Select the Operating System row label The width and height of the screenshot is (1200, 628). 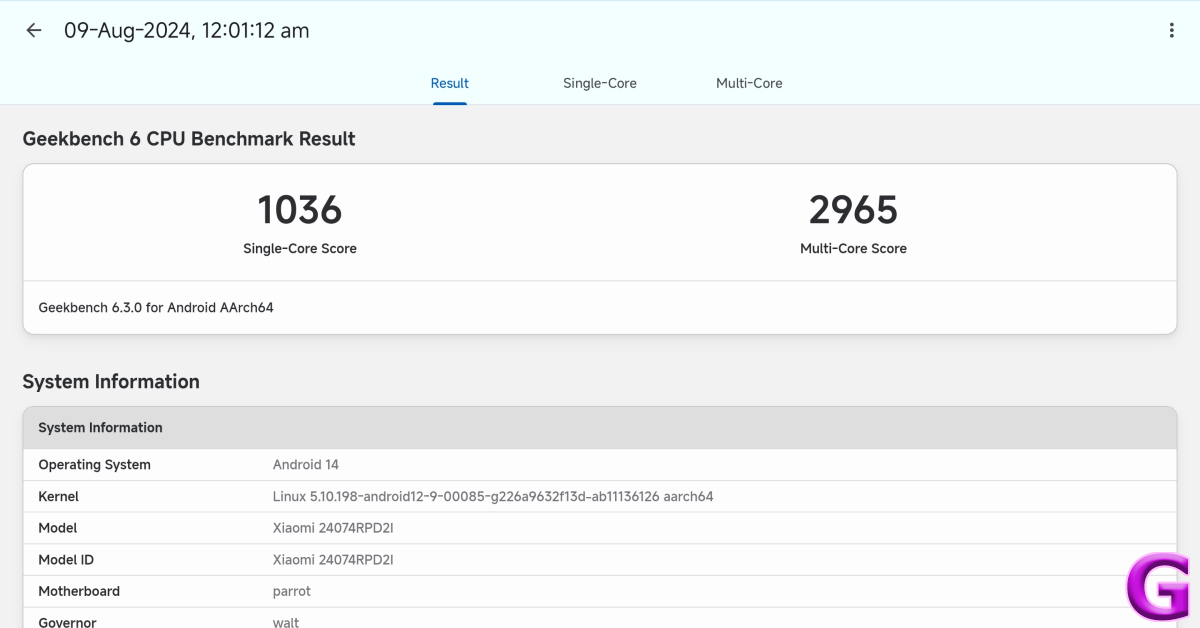coord(95,465)
